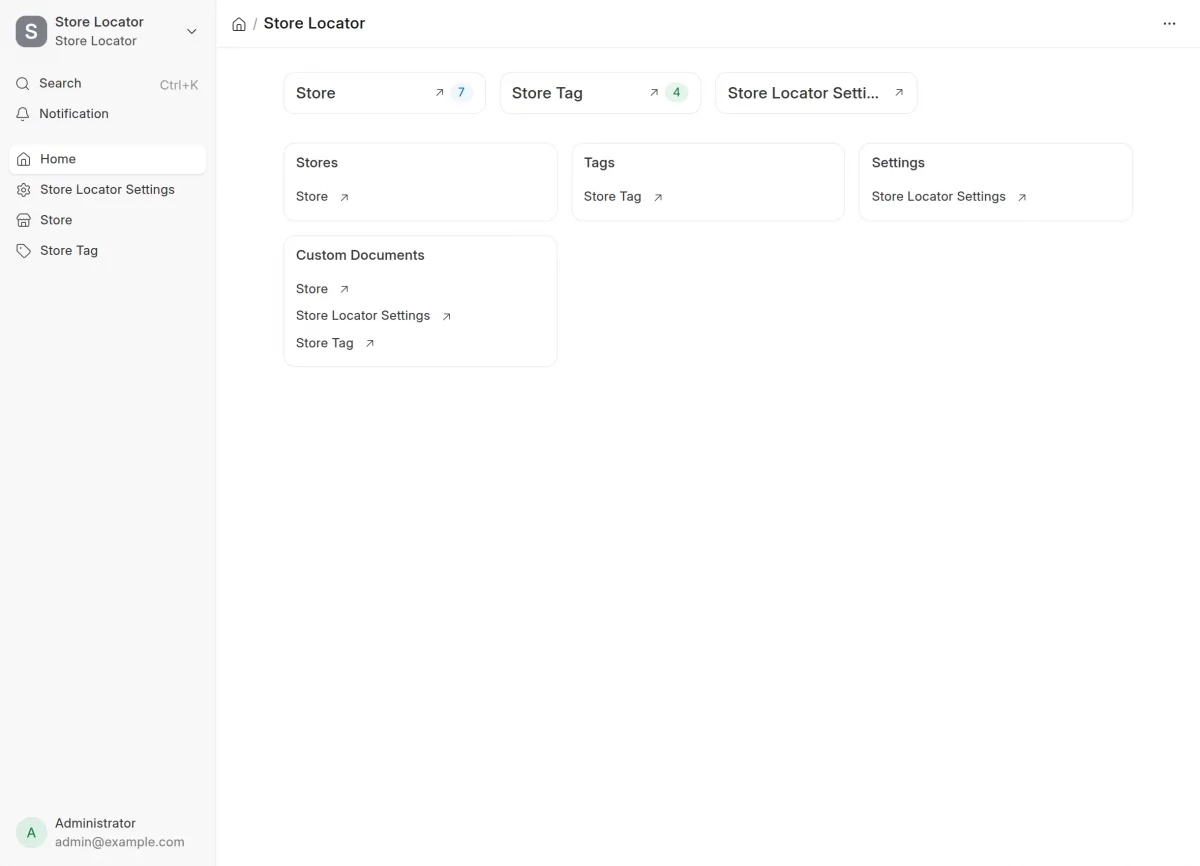The image size is (1200, 866).
Task: Click the Stores card heading
Action: pyautogui.click(x=317, y=163)
